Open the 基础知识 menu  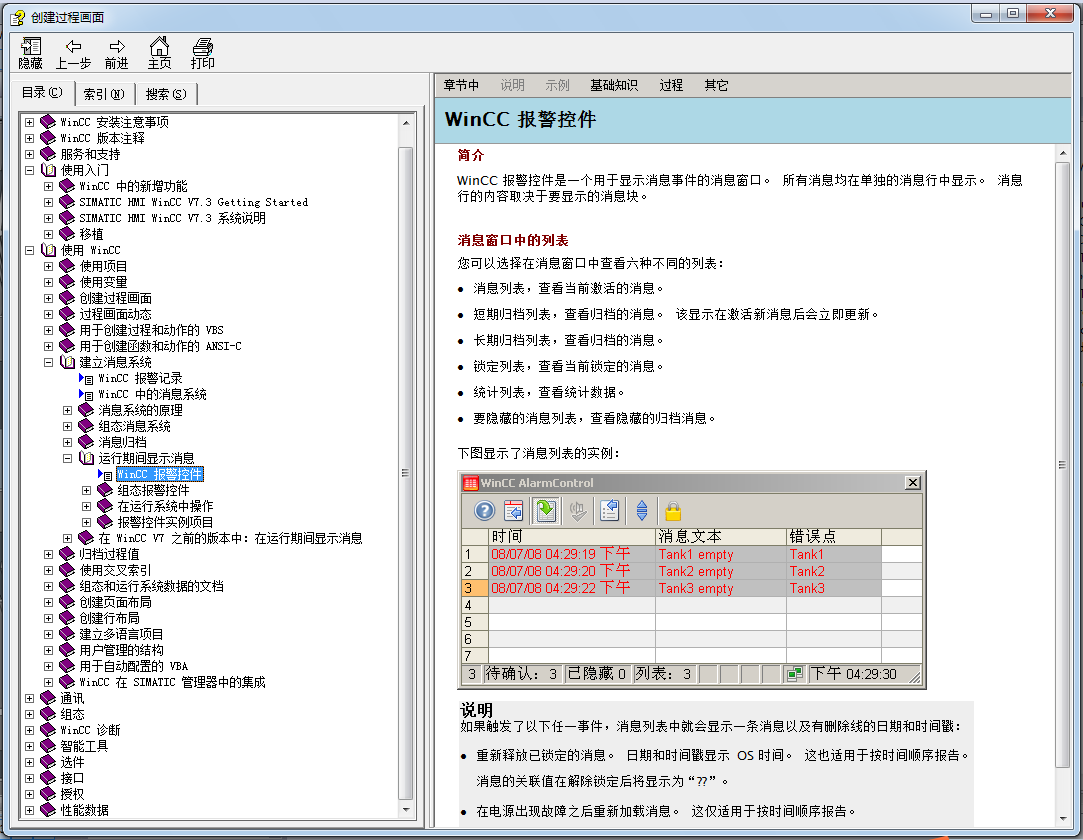614,85
